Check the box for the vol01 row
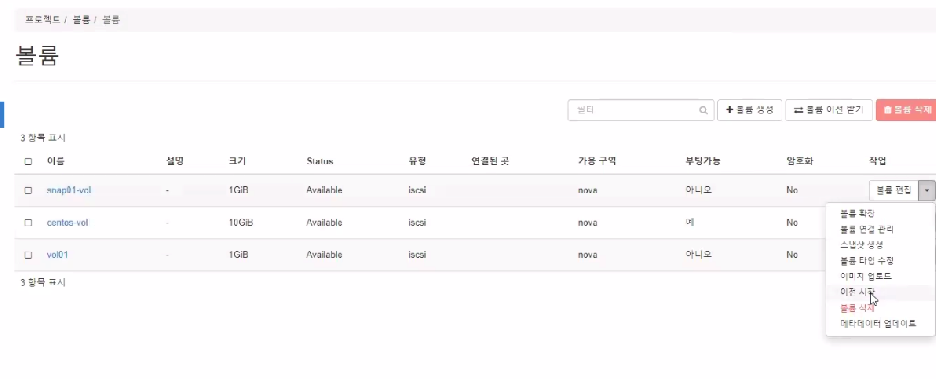 pos(28,255)
